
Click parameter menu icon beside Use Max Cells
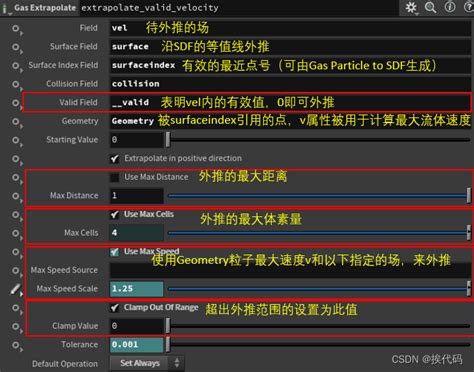pos(16,215)
